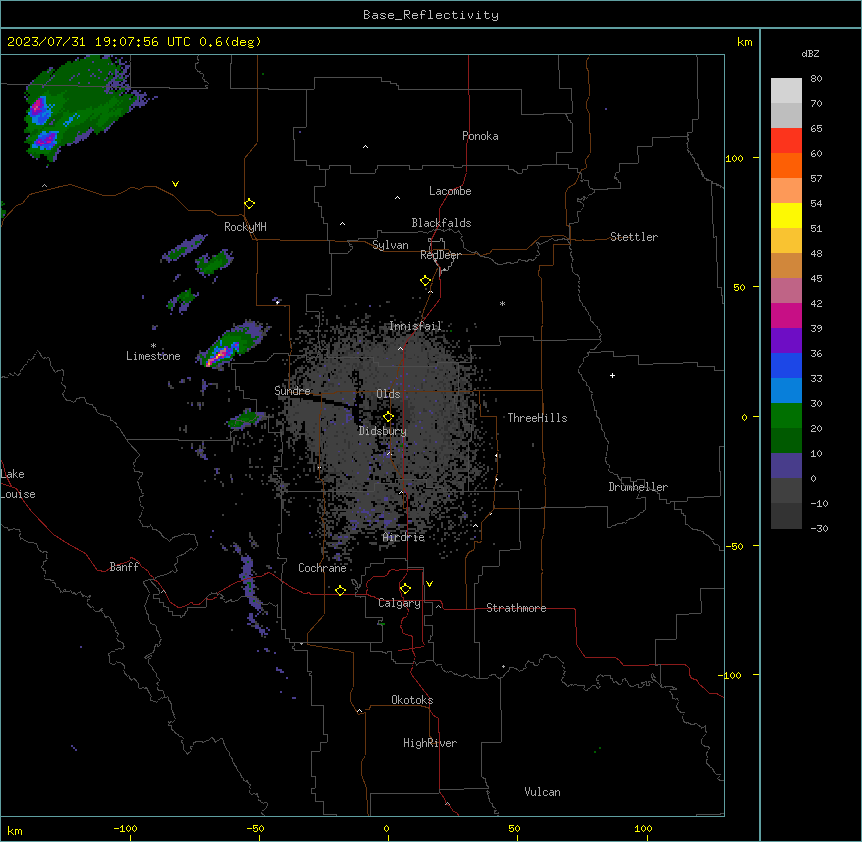The image size is (862, 842).
Task: Click the white caret marker below Innisfail label
Action: coord(400,349)
